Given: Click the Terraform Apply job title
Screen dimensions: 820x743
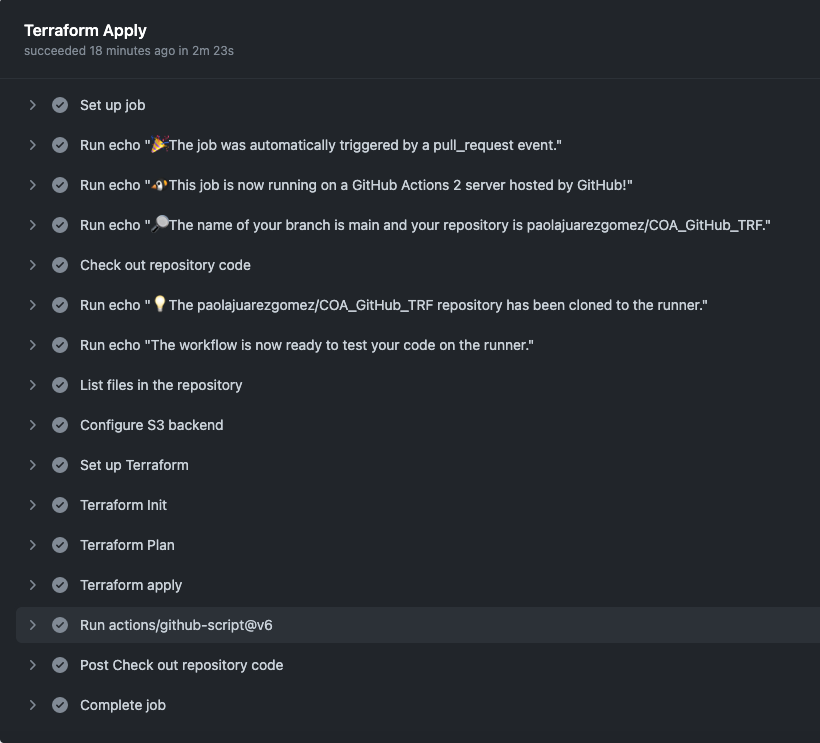Looking at the screenshot, I should (85, 30).
